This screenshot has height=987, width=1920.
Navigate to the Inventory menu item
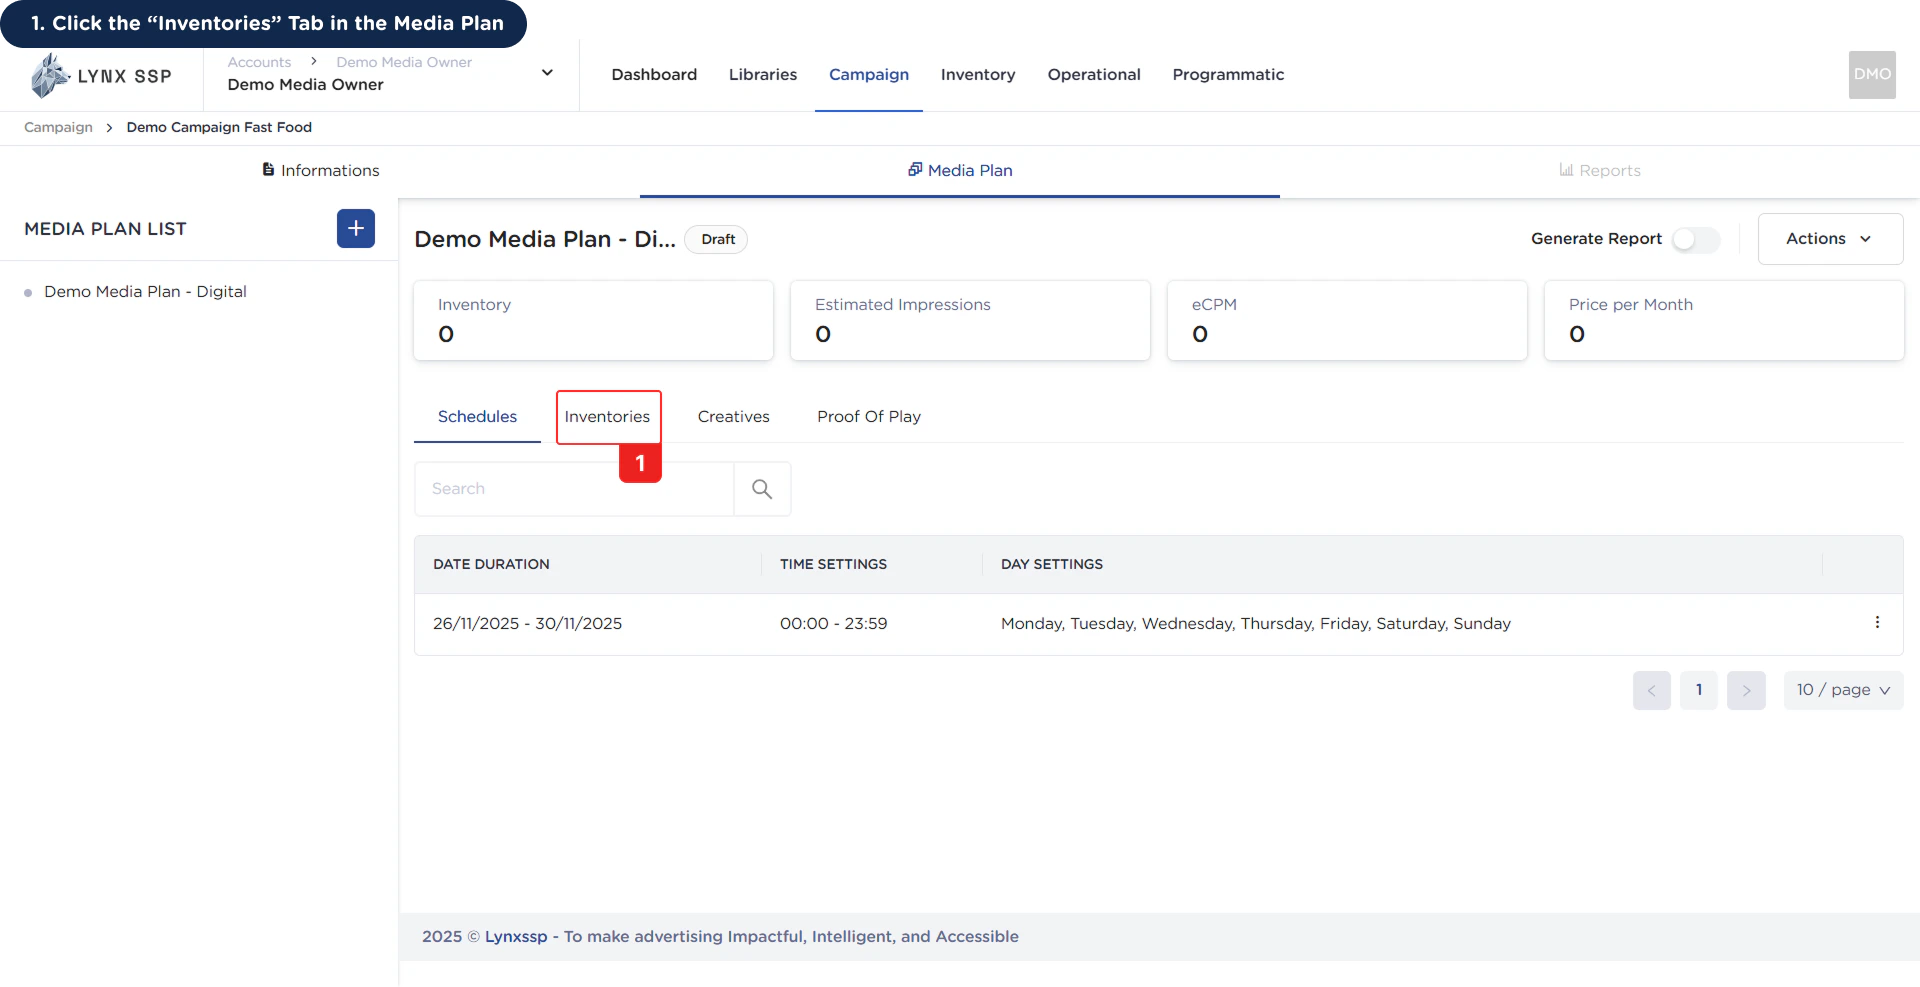click(978, 74)
